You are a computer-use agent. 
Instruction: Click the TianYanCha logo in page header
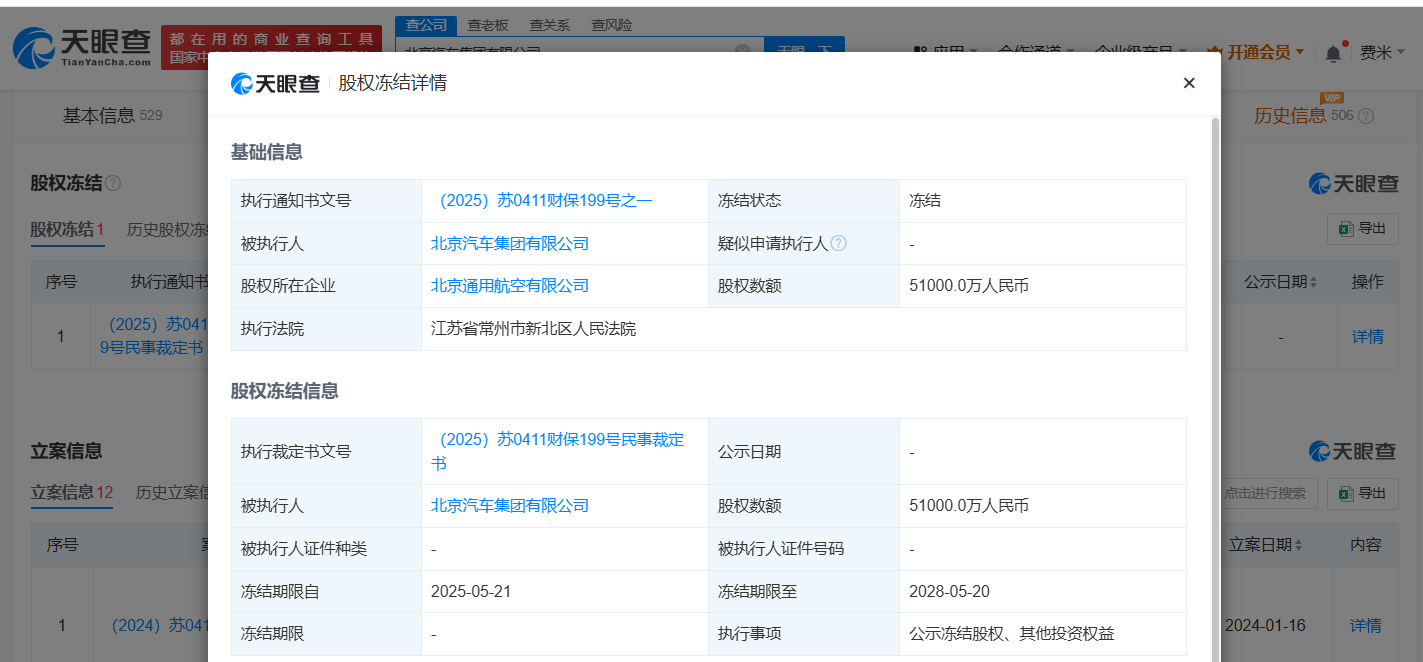pos(82,47)
